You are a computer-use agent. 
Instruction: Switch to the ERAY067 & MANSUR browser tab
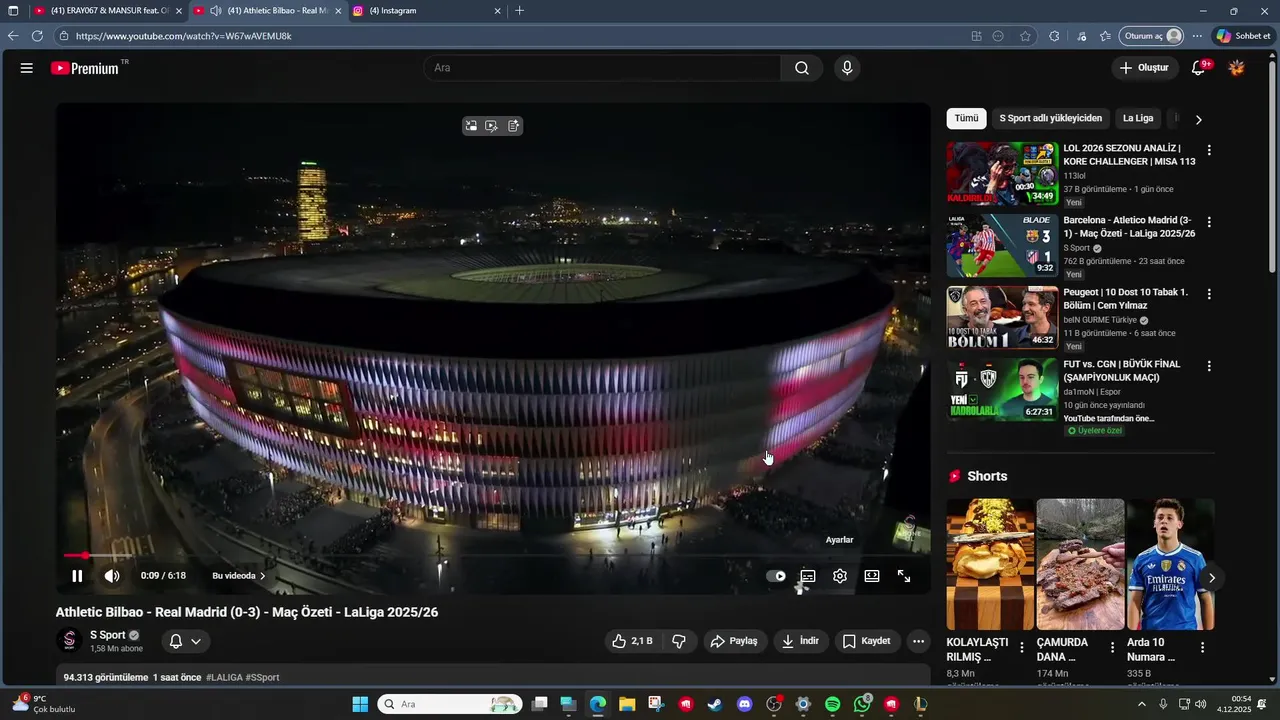point(106,11)
